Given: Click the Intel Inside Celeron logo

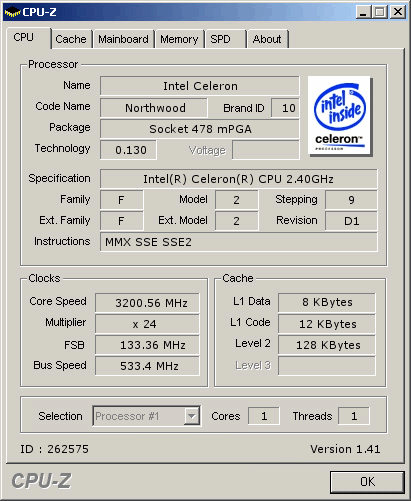Looking at the screenshot, I should (x=339, y=115).
